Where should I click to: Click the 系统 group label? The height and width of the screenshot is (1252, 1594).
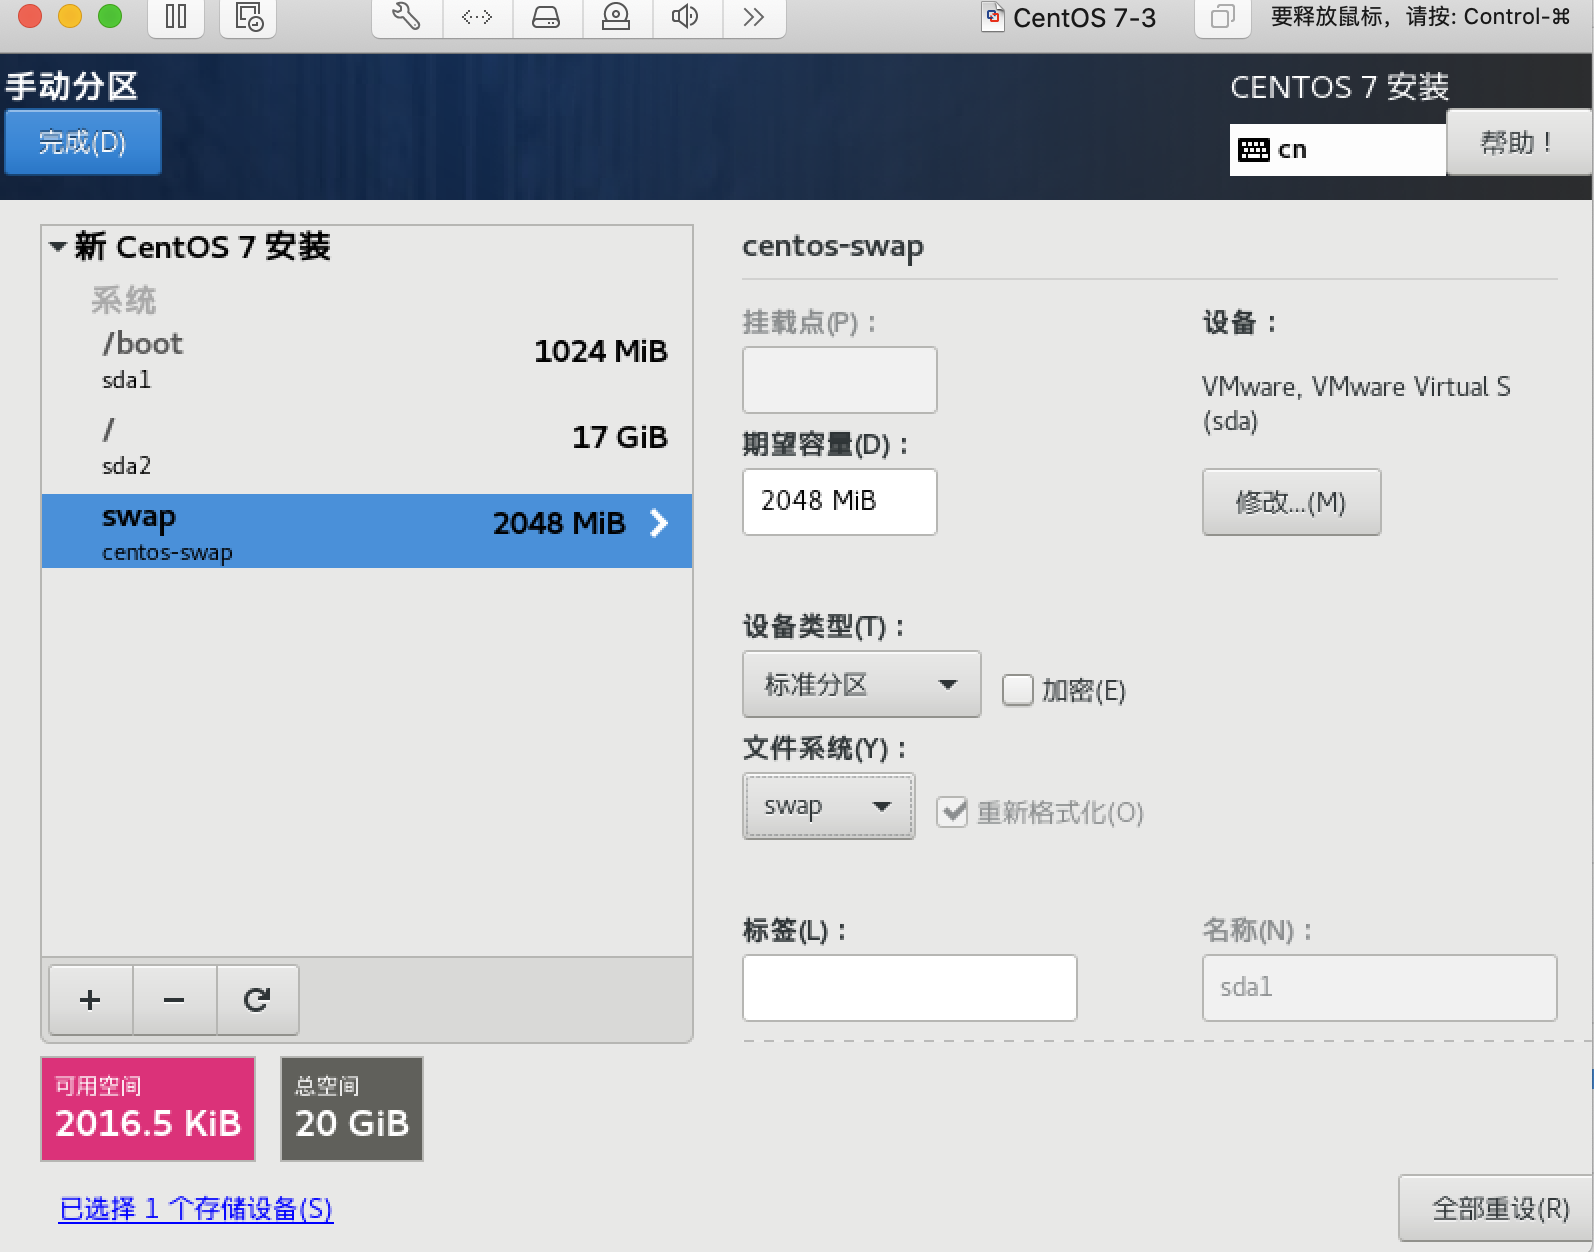(x=124, y=299)
